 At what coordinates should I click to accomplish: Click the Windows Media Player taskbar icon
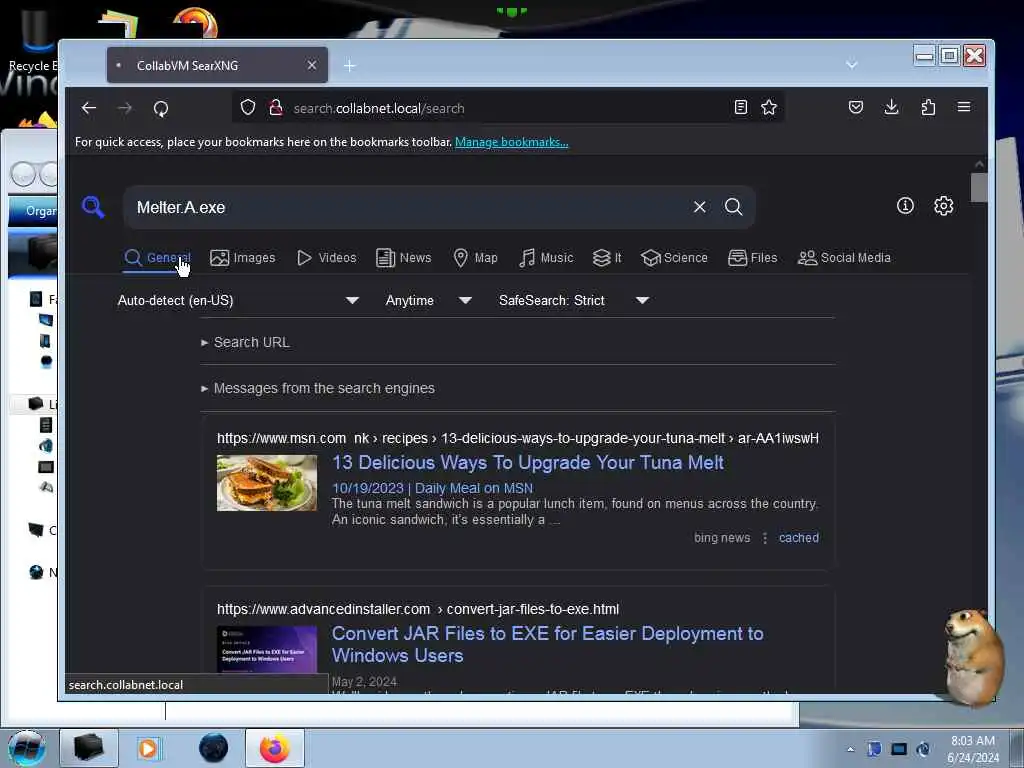148,748
